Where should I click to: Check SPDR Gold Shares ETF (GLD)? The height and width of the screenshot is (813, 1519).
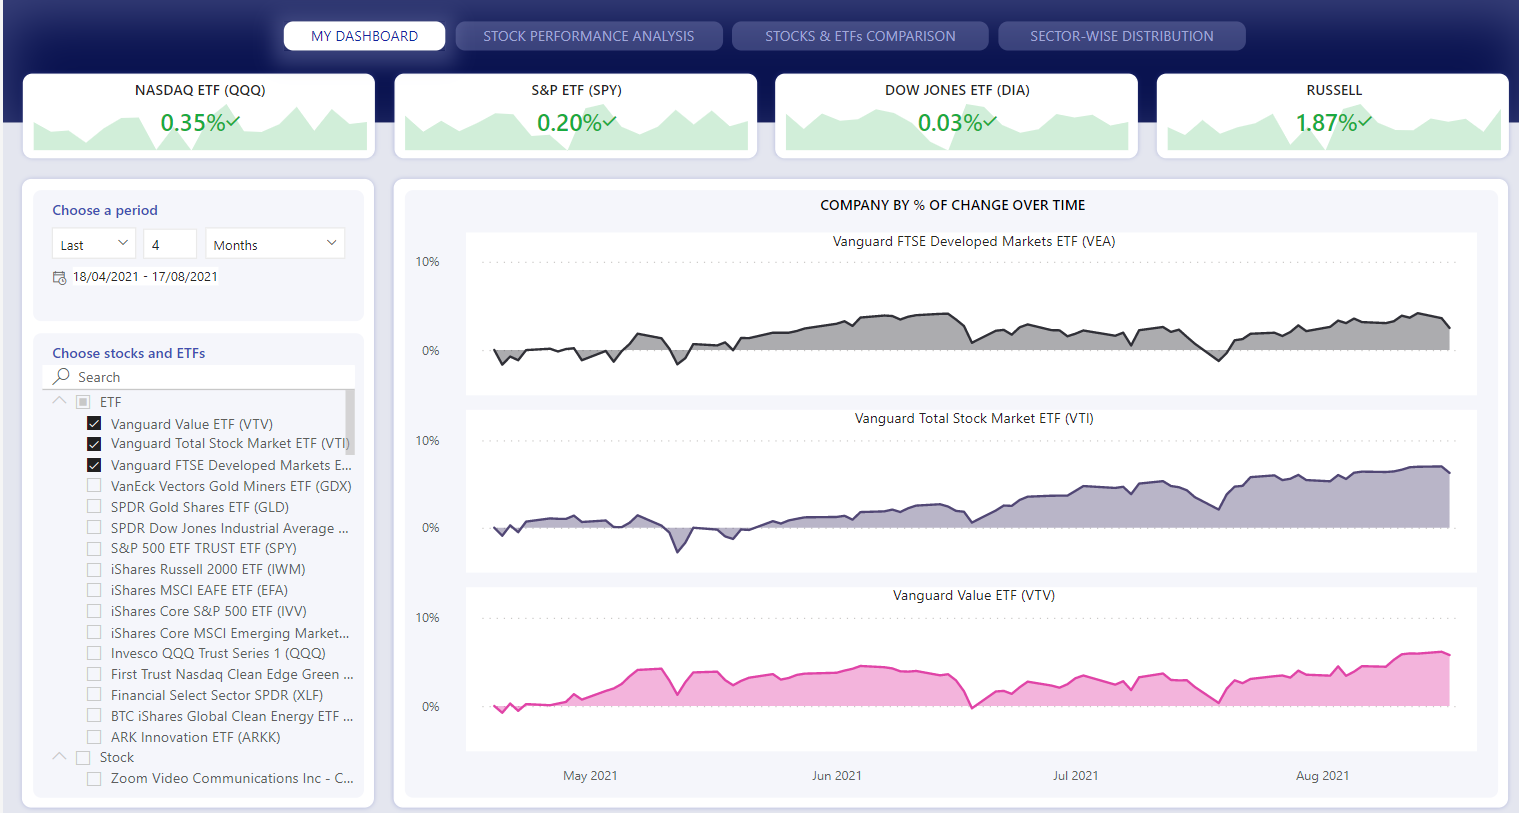pyautogui.click(x=94, y=507)
